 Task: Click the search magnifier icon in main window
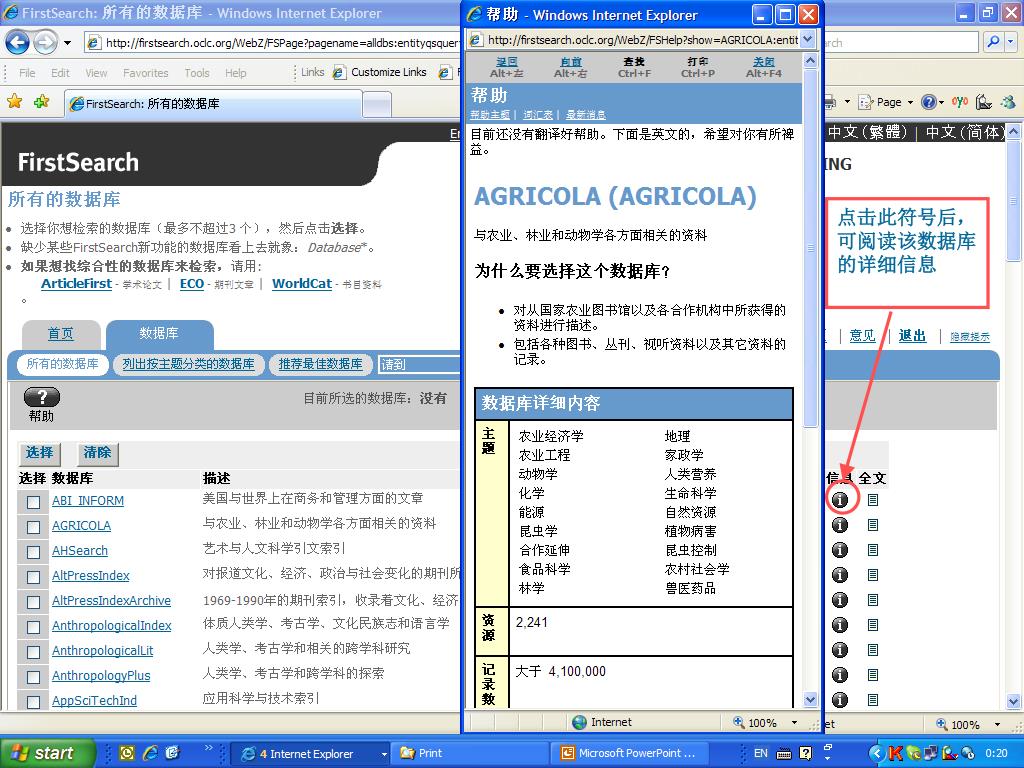pyautogui.click(x=993, y=42)
